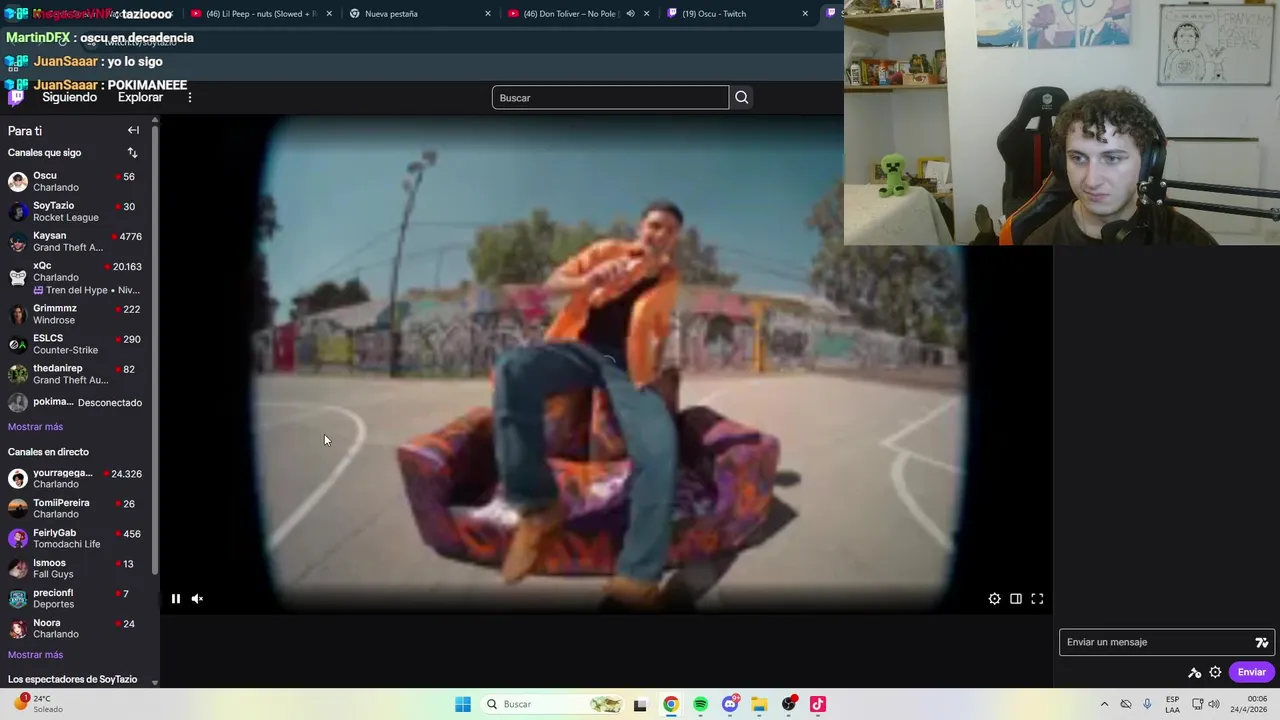Open TomiiPereira live channel
The height and width of the screenshot is (720, 1280).
tap(78, 508)
